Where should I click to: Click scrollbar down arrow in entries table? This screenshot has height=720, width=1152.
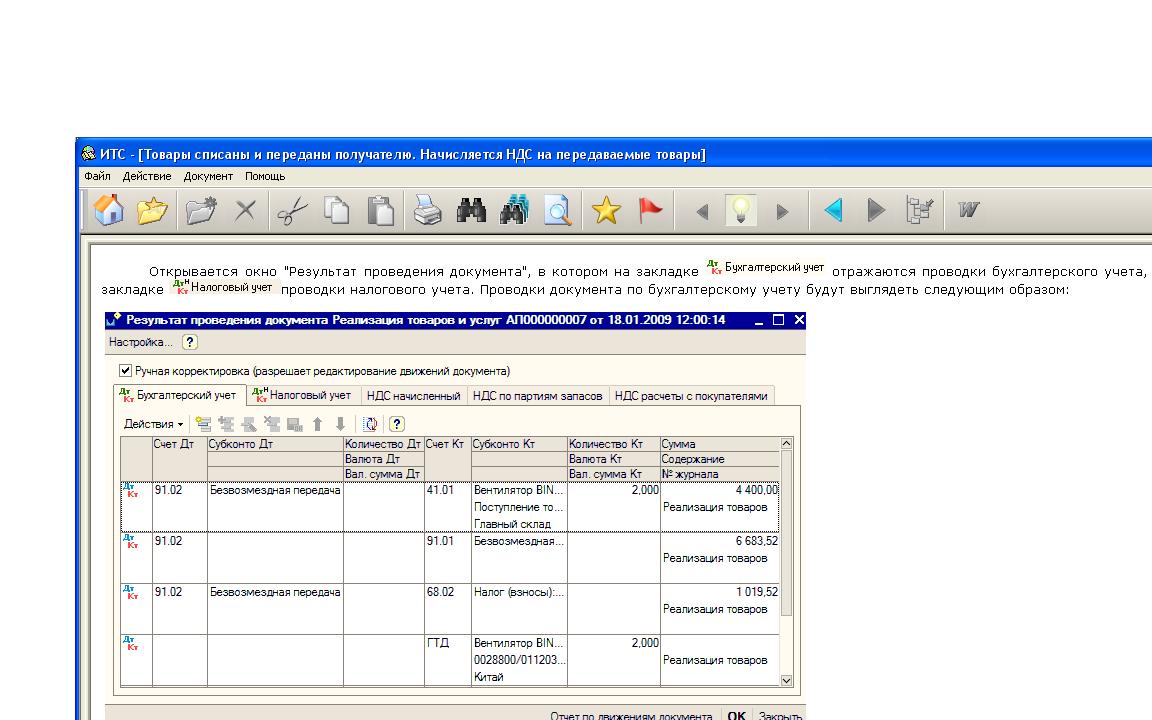786,680
